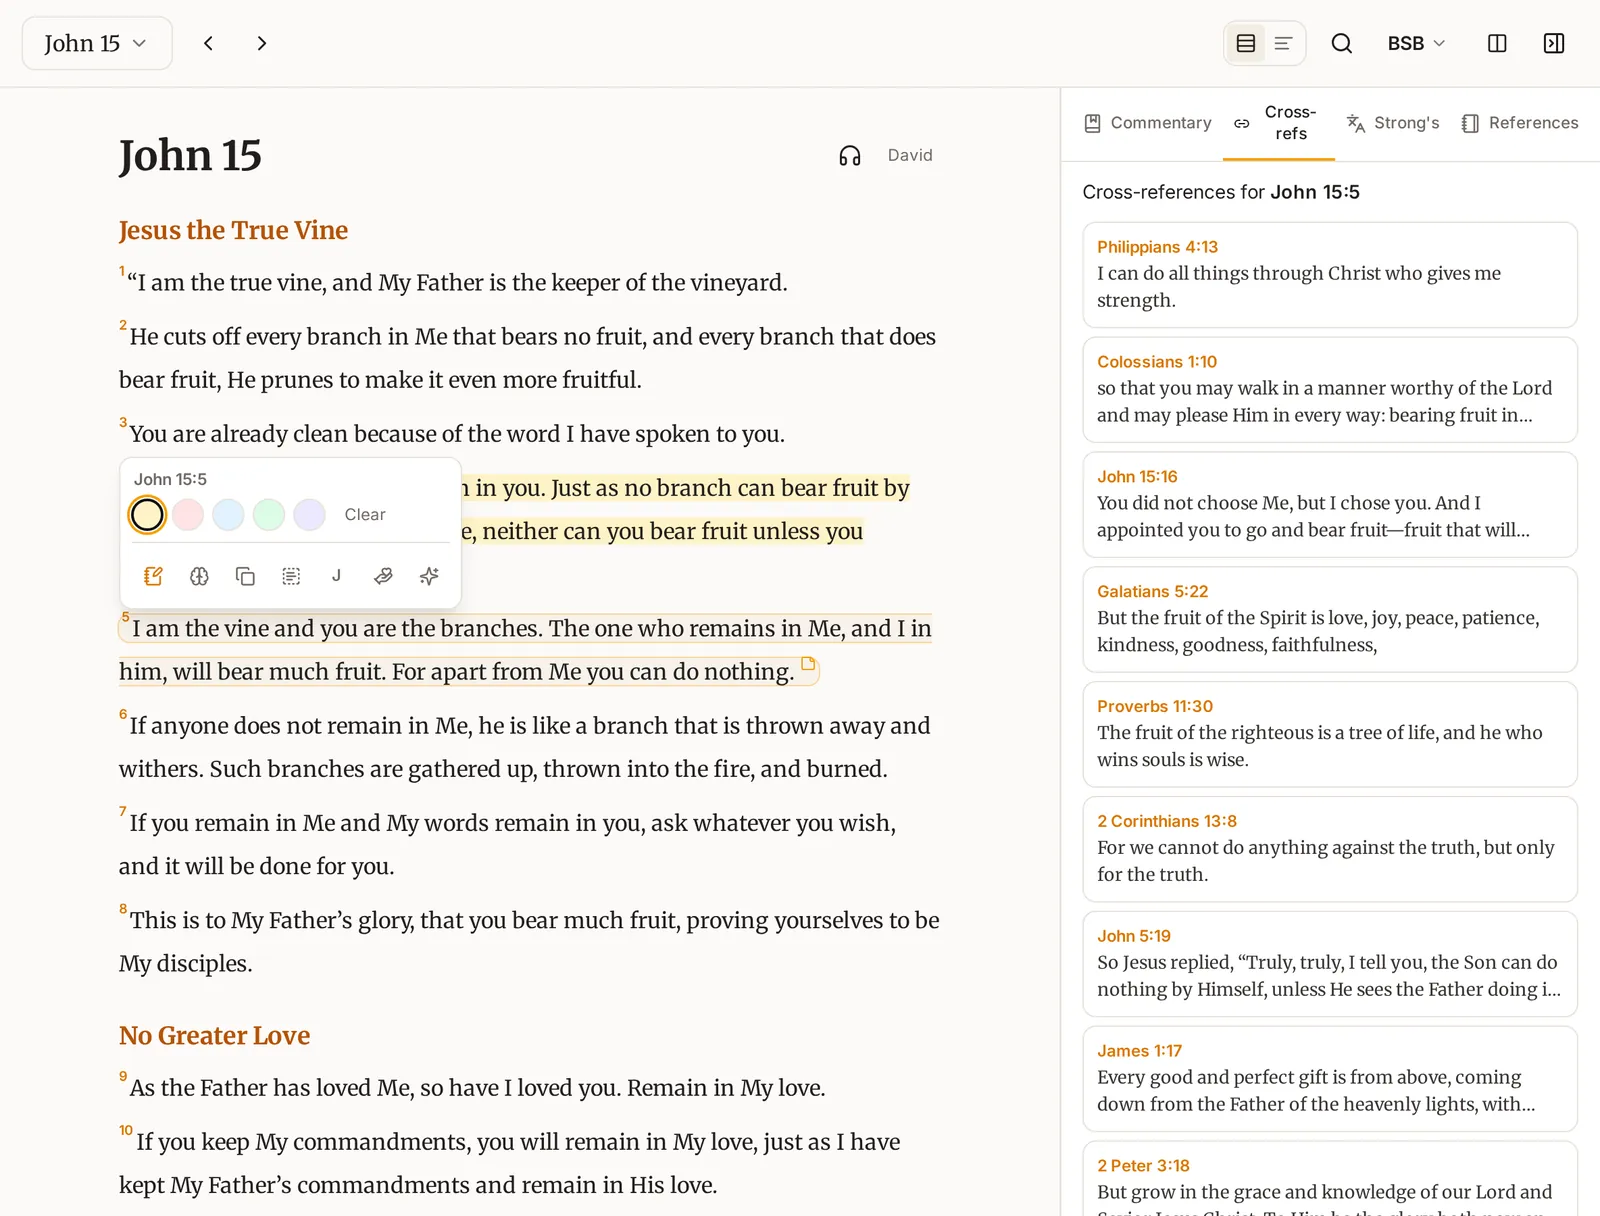1600x1216 pixels.
Task: Choose the purple highlight swatch
Action: [309, 515]
